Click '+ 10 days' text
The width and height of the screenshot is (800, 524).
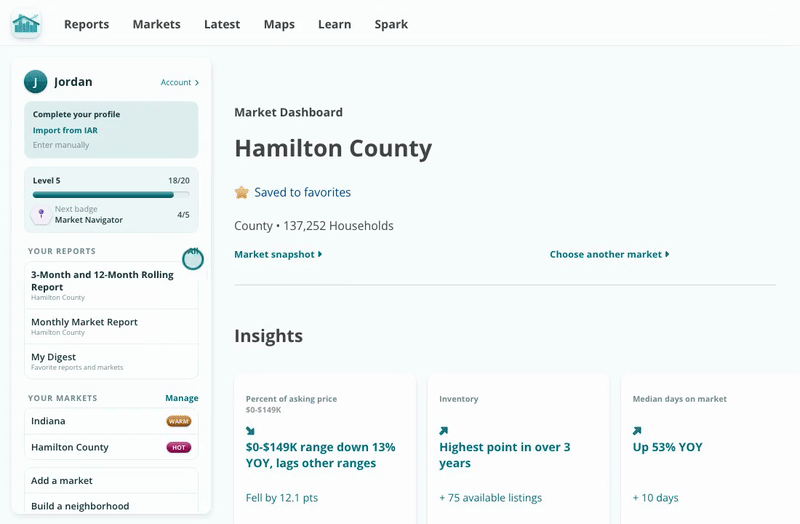(x=656, y=497)
